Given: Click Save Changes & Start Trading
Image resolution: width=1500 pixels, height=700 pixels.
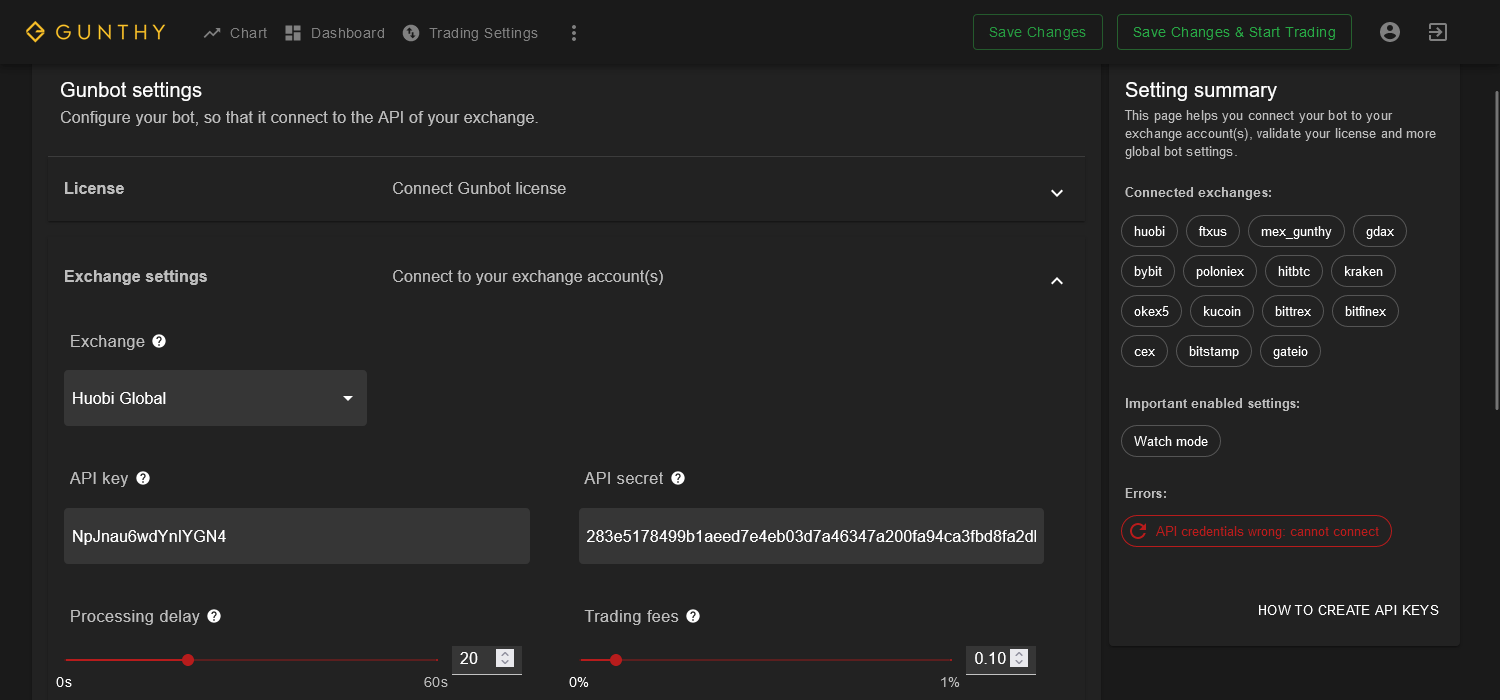Looking at the screenshot, I should click(1234, 32).
